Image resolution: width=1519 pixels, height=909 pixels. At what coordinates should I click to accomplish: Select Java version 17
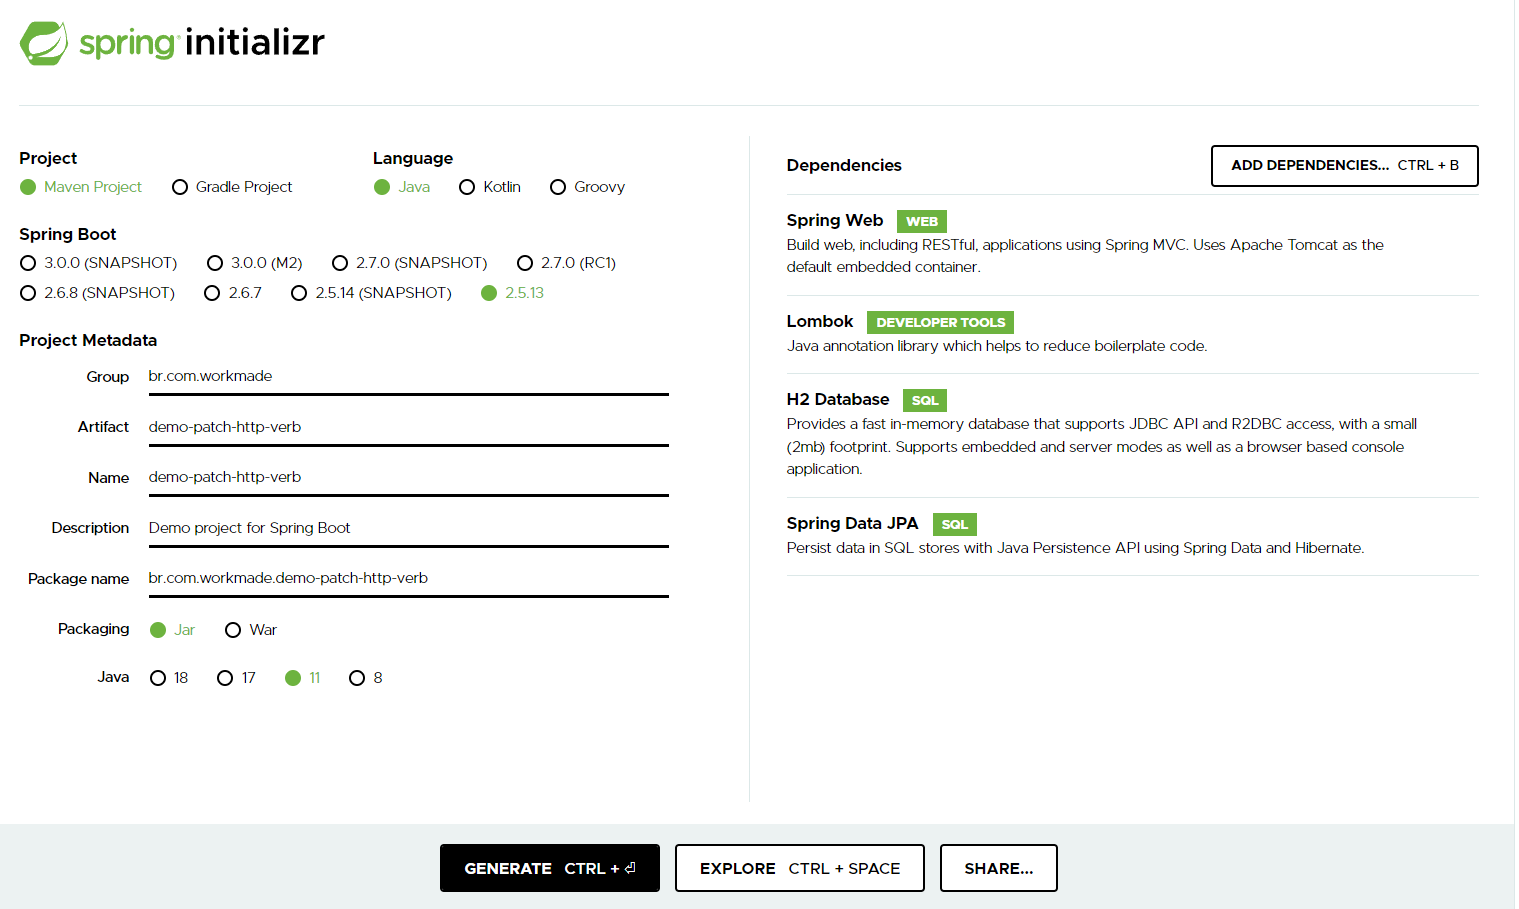tap(237, 678)
